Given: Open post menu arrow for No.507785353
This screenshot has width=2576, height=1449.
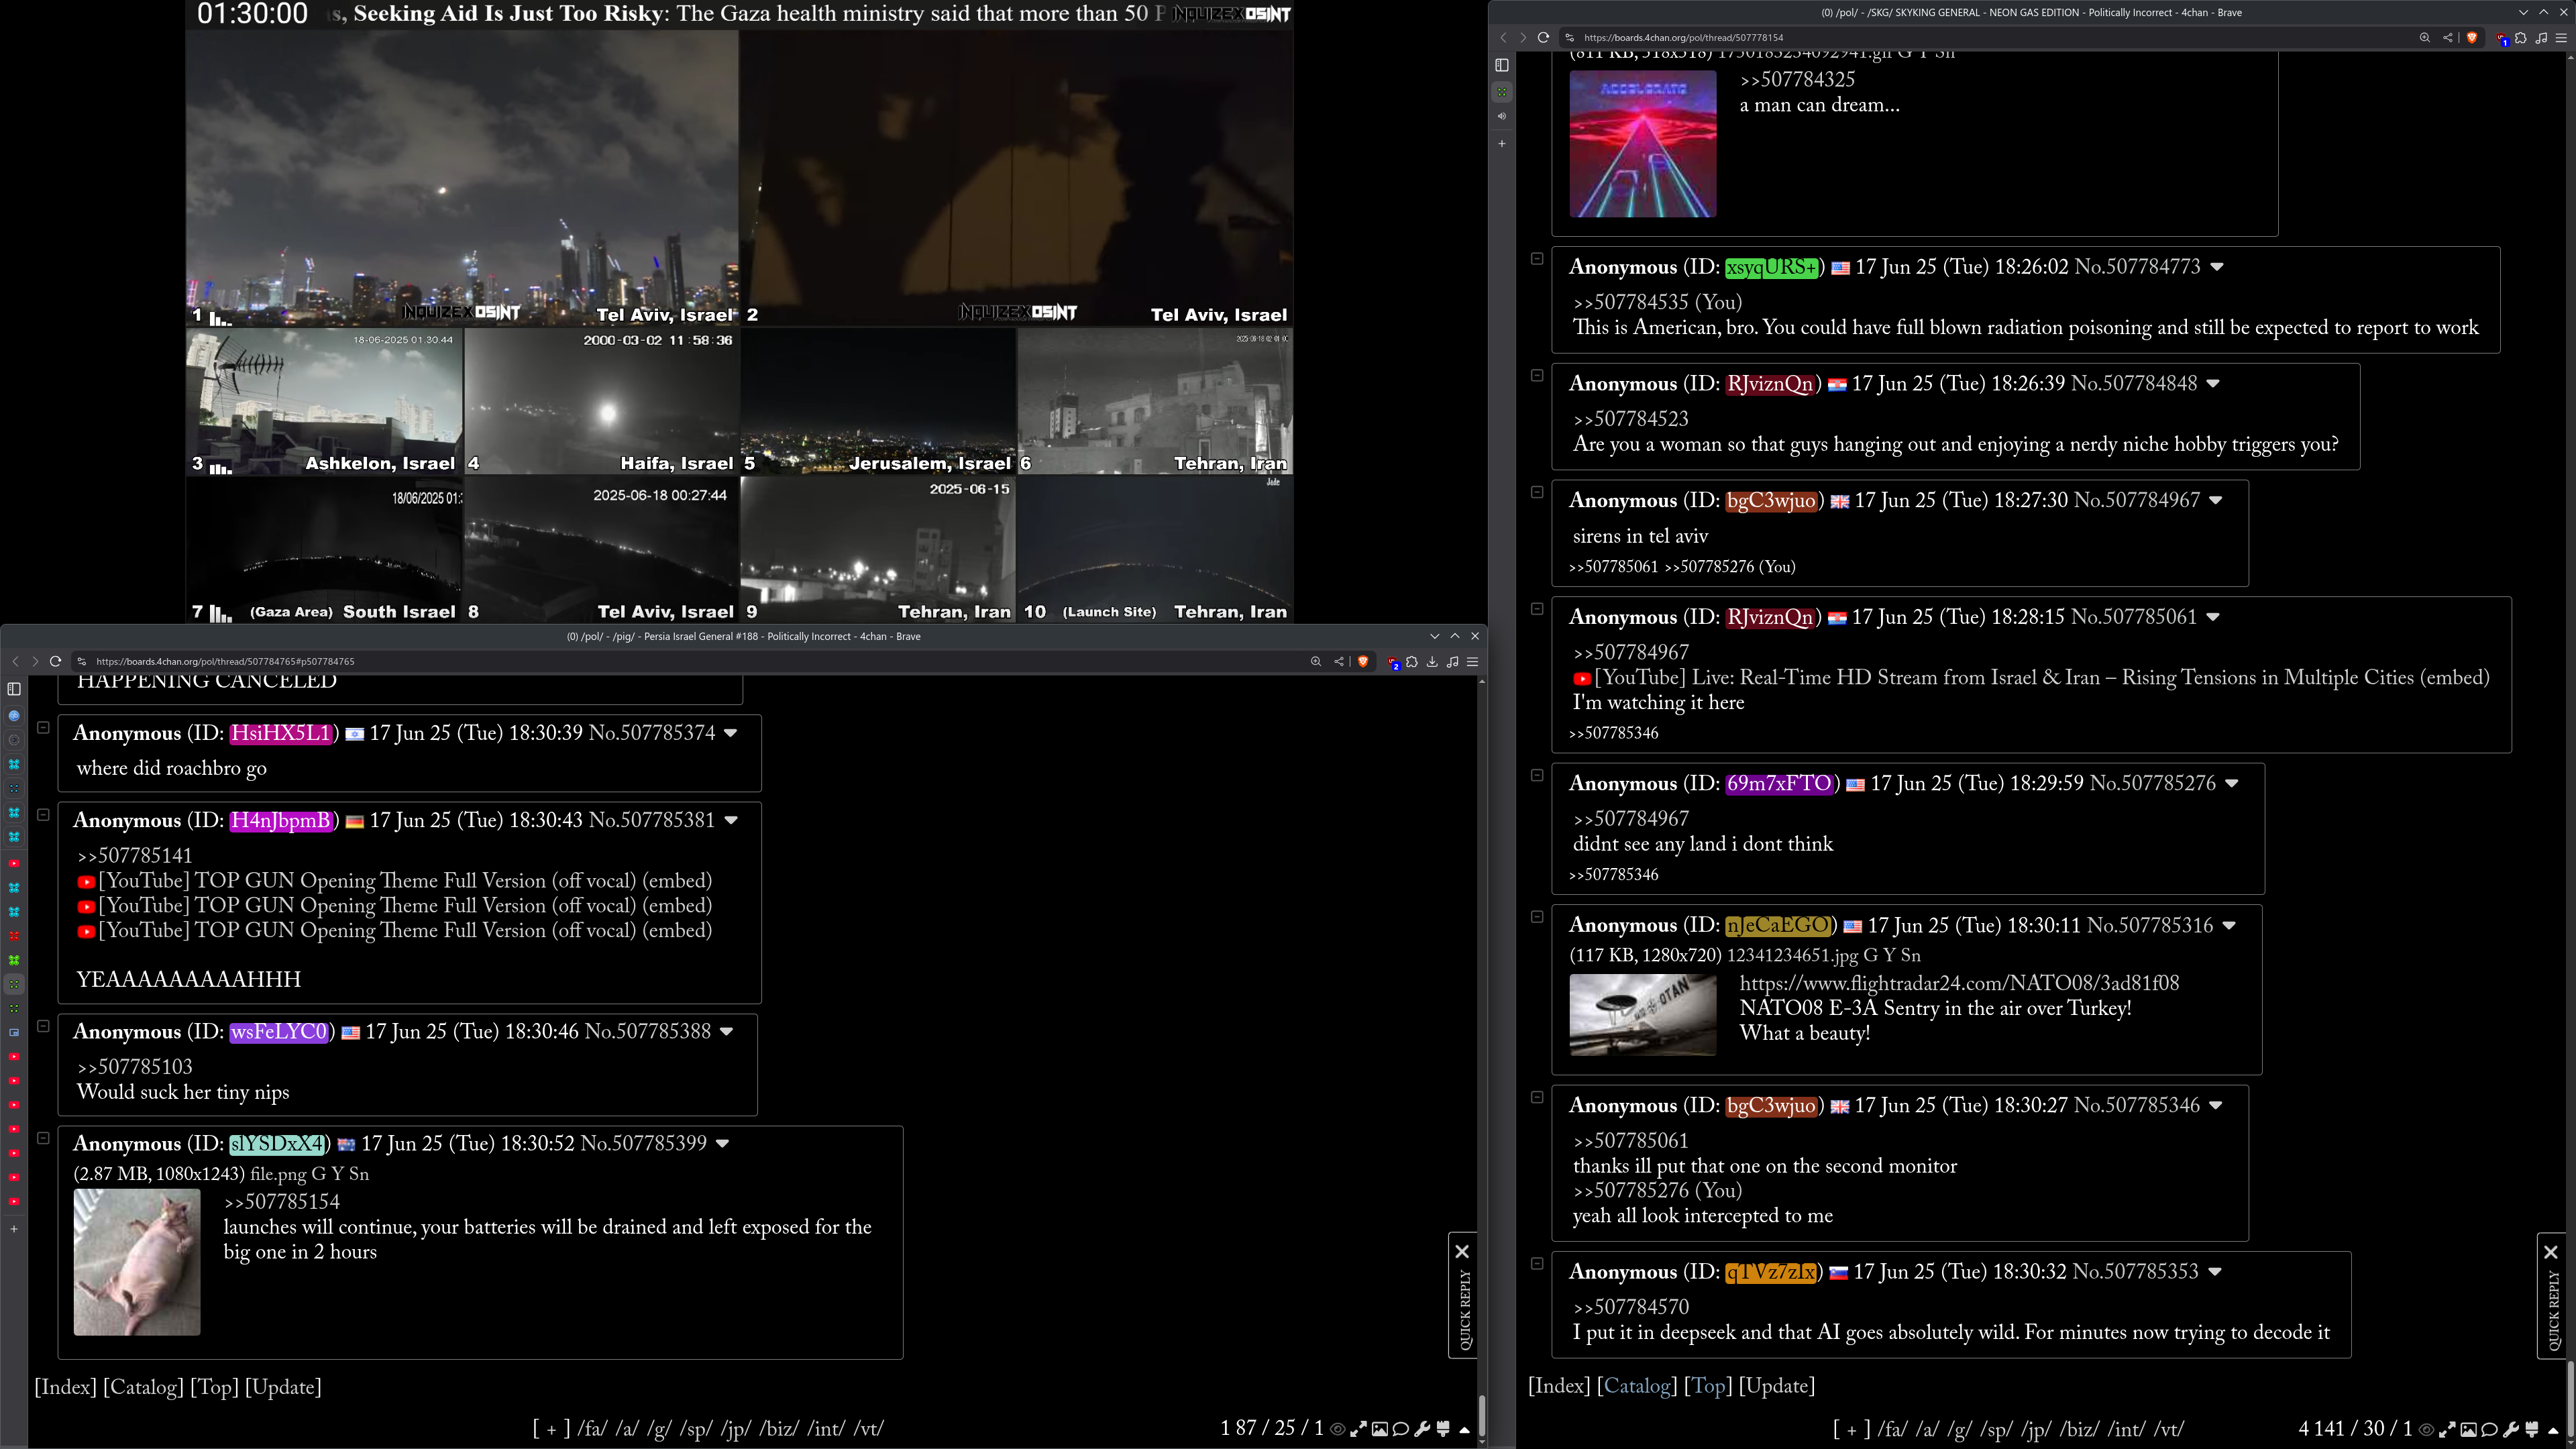Looking at the screenshot, I should click(2215, 1272).
